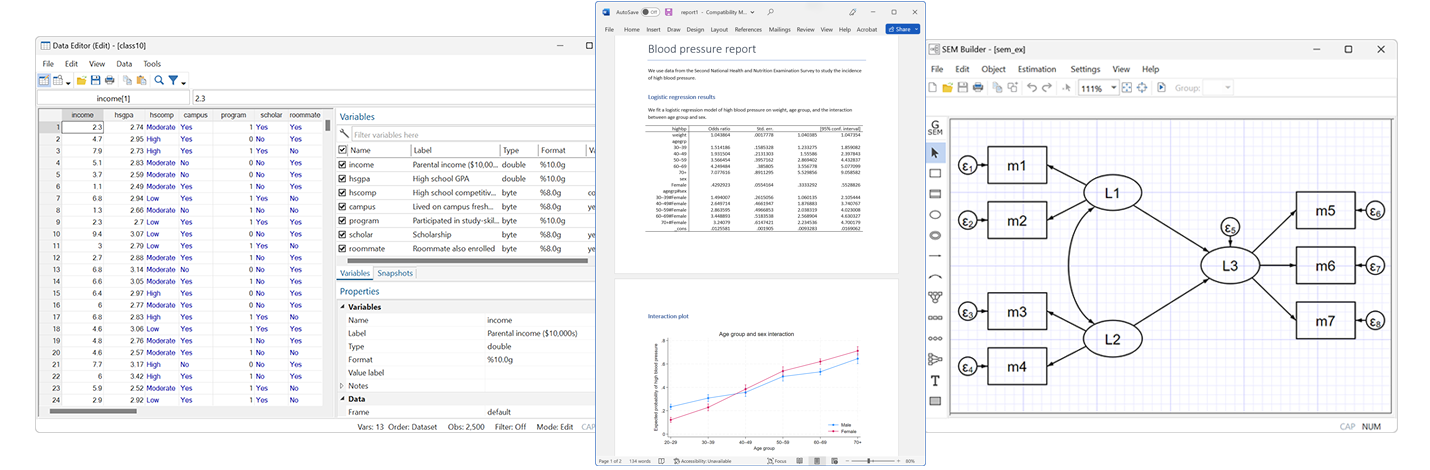
Task: Select the add covariance curved path tool
Action: point(935,276)
